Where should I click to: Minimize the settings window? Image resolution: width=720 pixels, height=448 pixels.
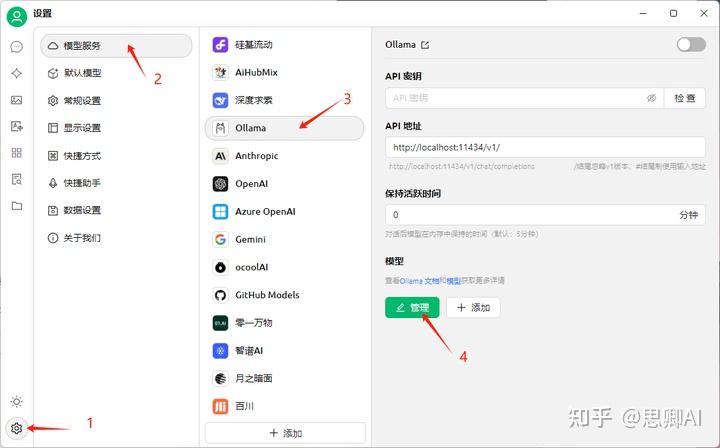click(x=643, y=13)
